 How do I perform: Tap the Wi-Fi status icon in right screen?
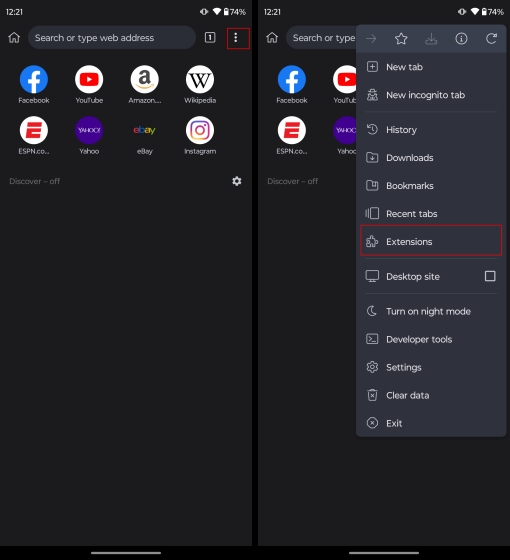point(475,12)
